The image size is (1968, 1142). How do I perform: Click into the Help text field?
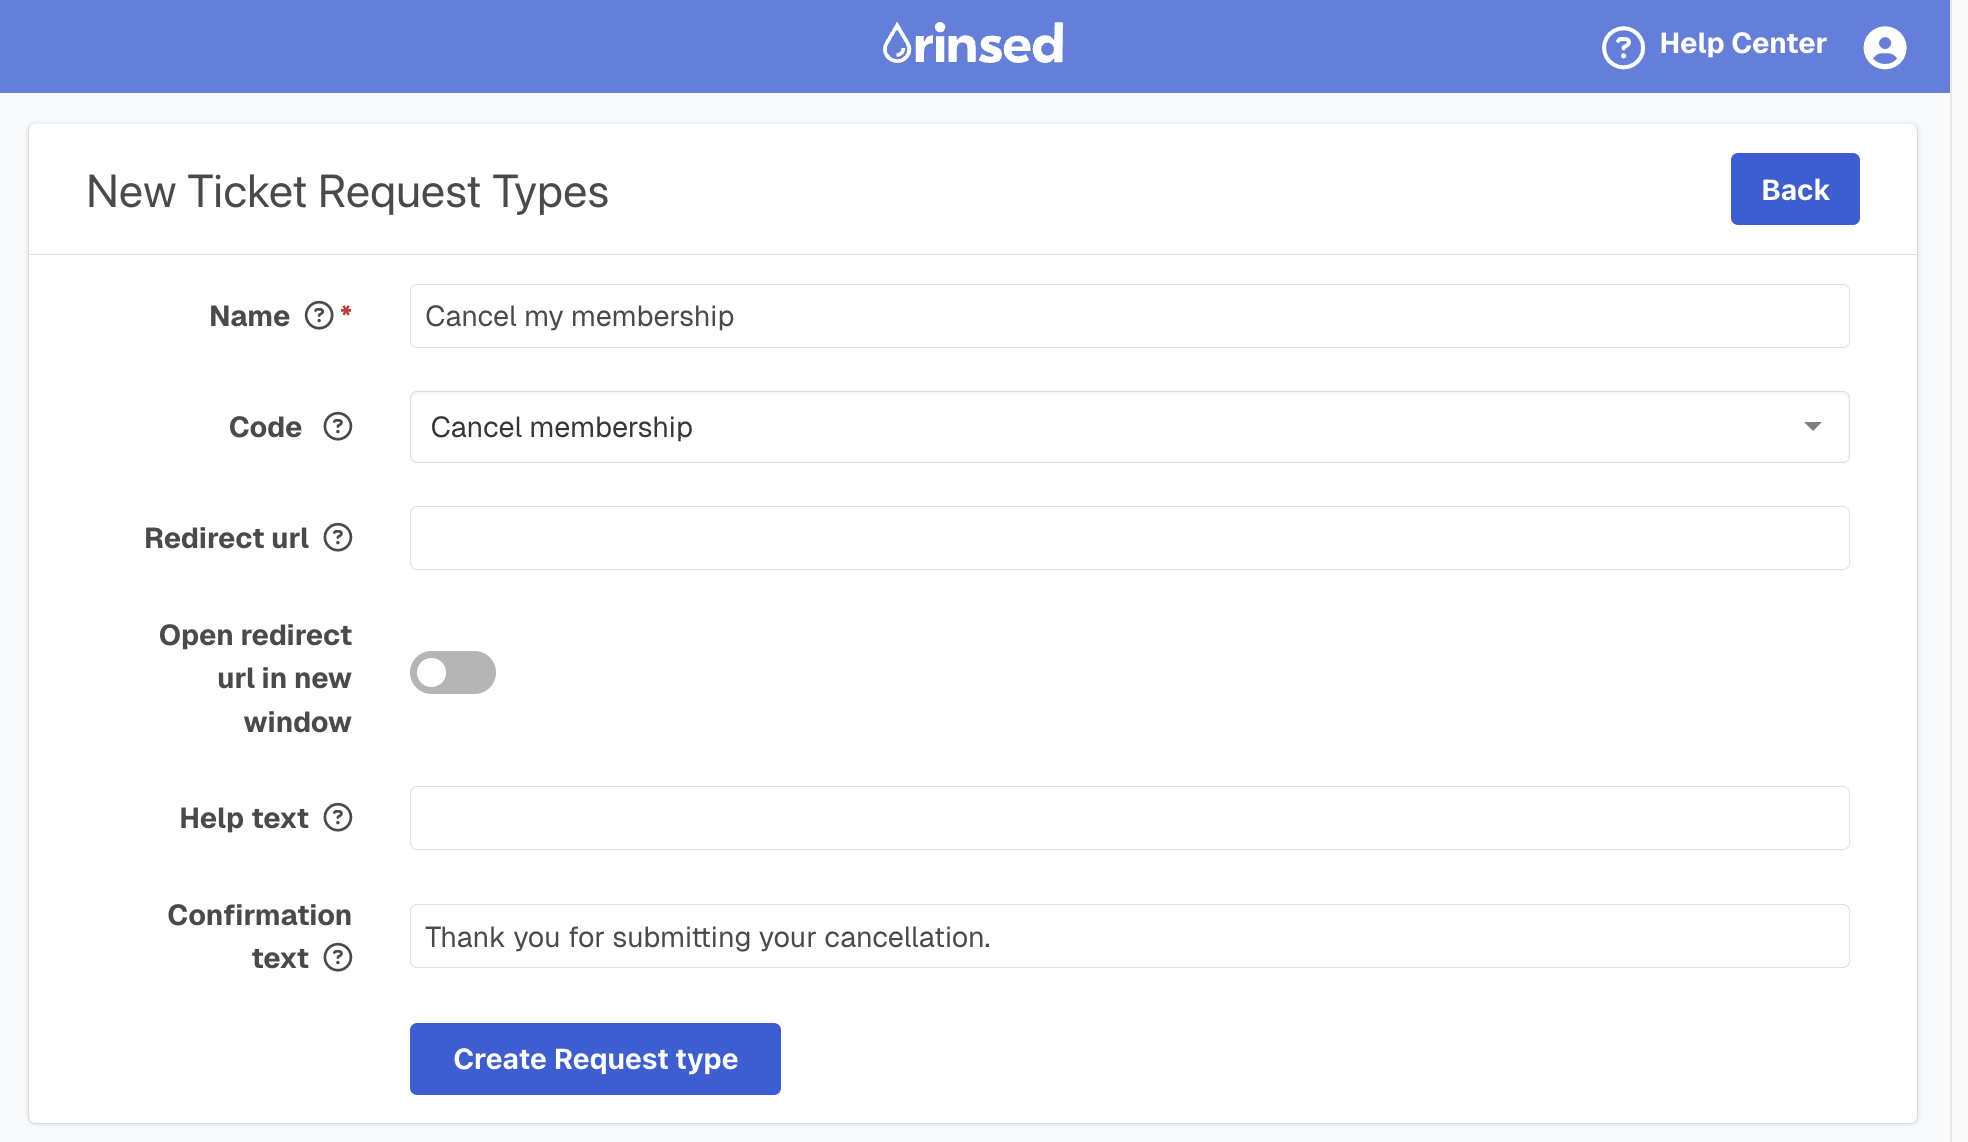tap(1129, 818)
